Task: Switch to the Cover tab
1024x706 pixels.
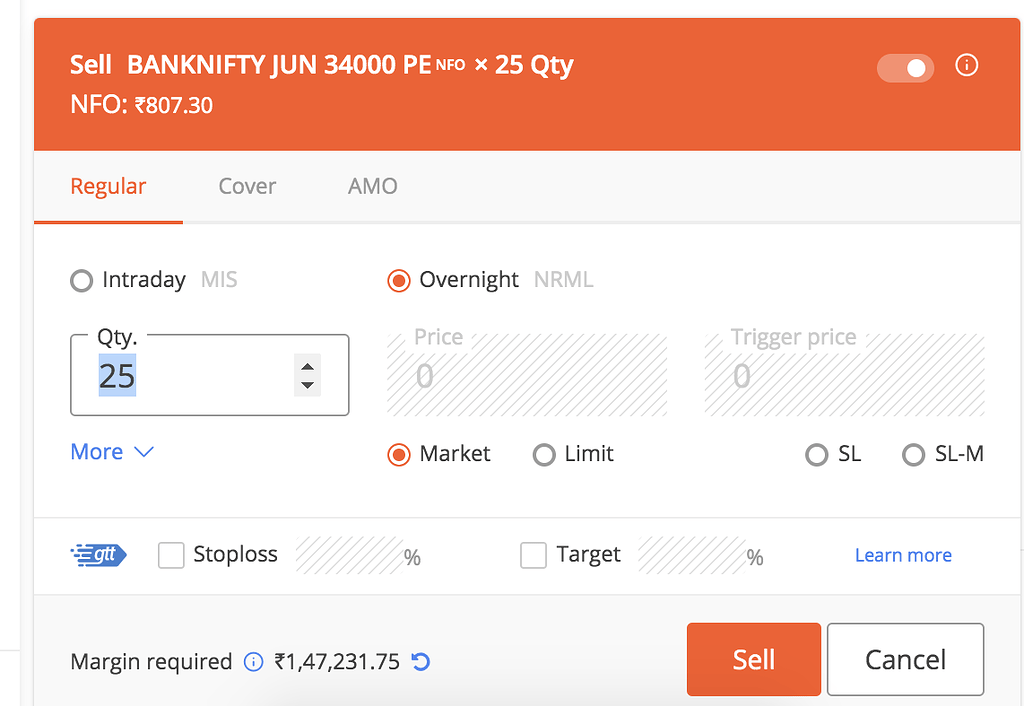Action: (246, 186)
